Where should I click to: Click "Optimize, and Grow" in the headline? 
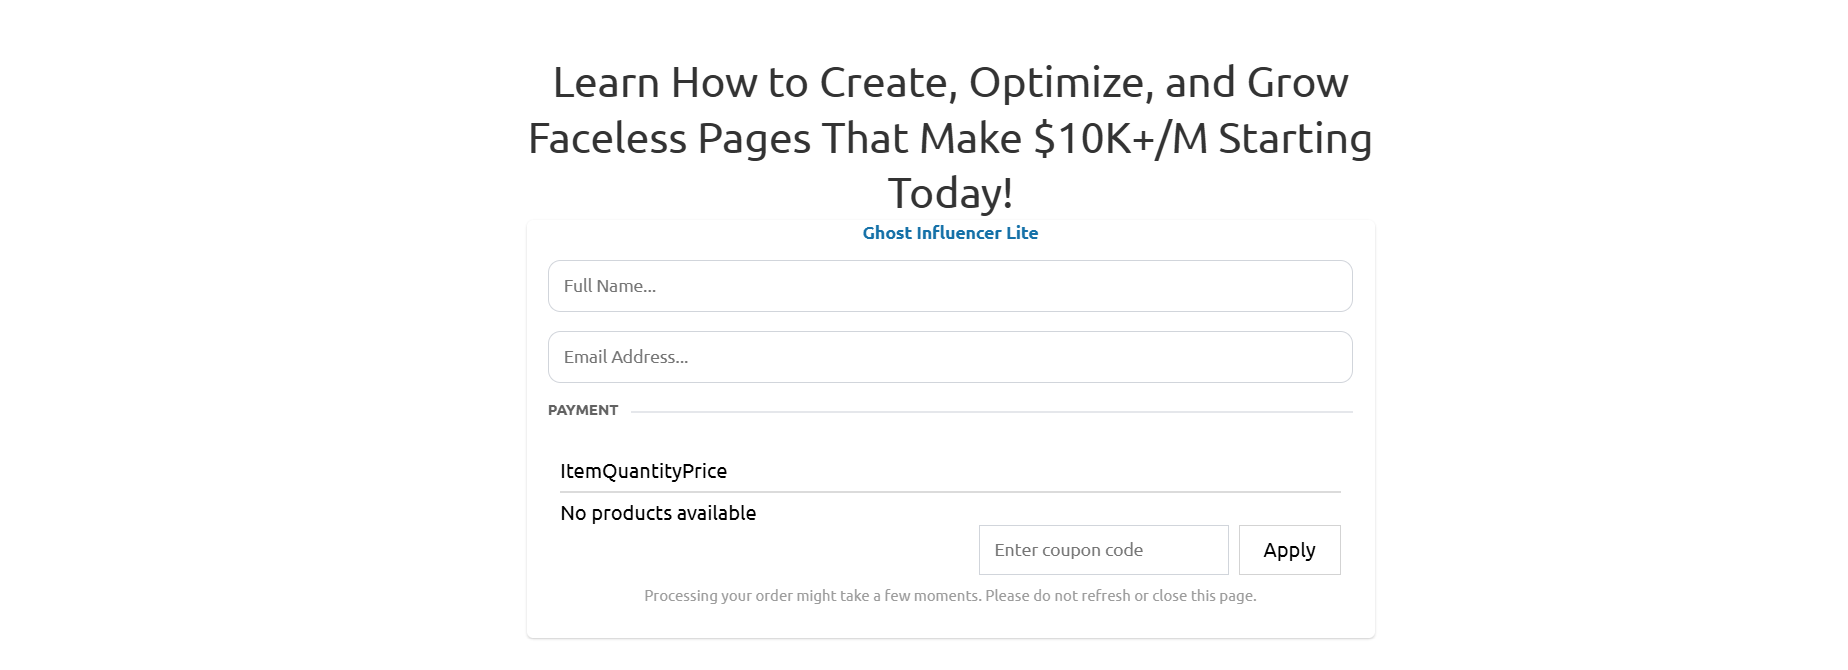pos(1158,83)
